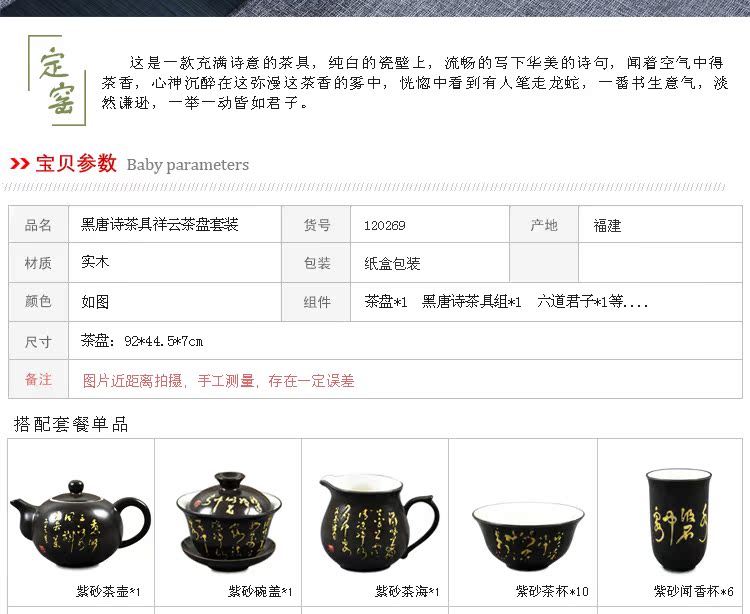Select the 紫砂茶杯 tea cup image
750x614 pixels.
(x=528, y=537)
